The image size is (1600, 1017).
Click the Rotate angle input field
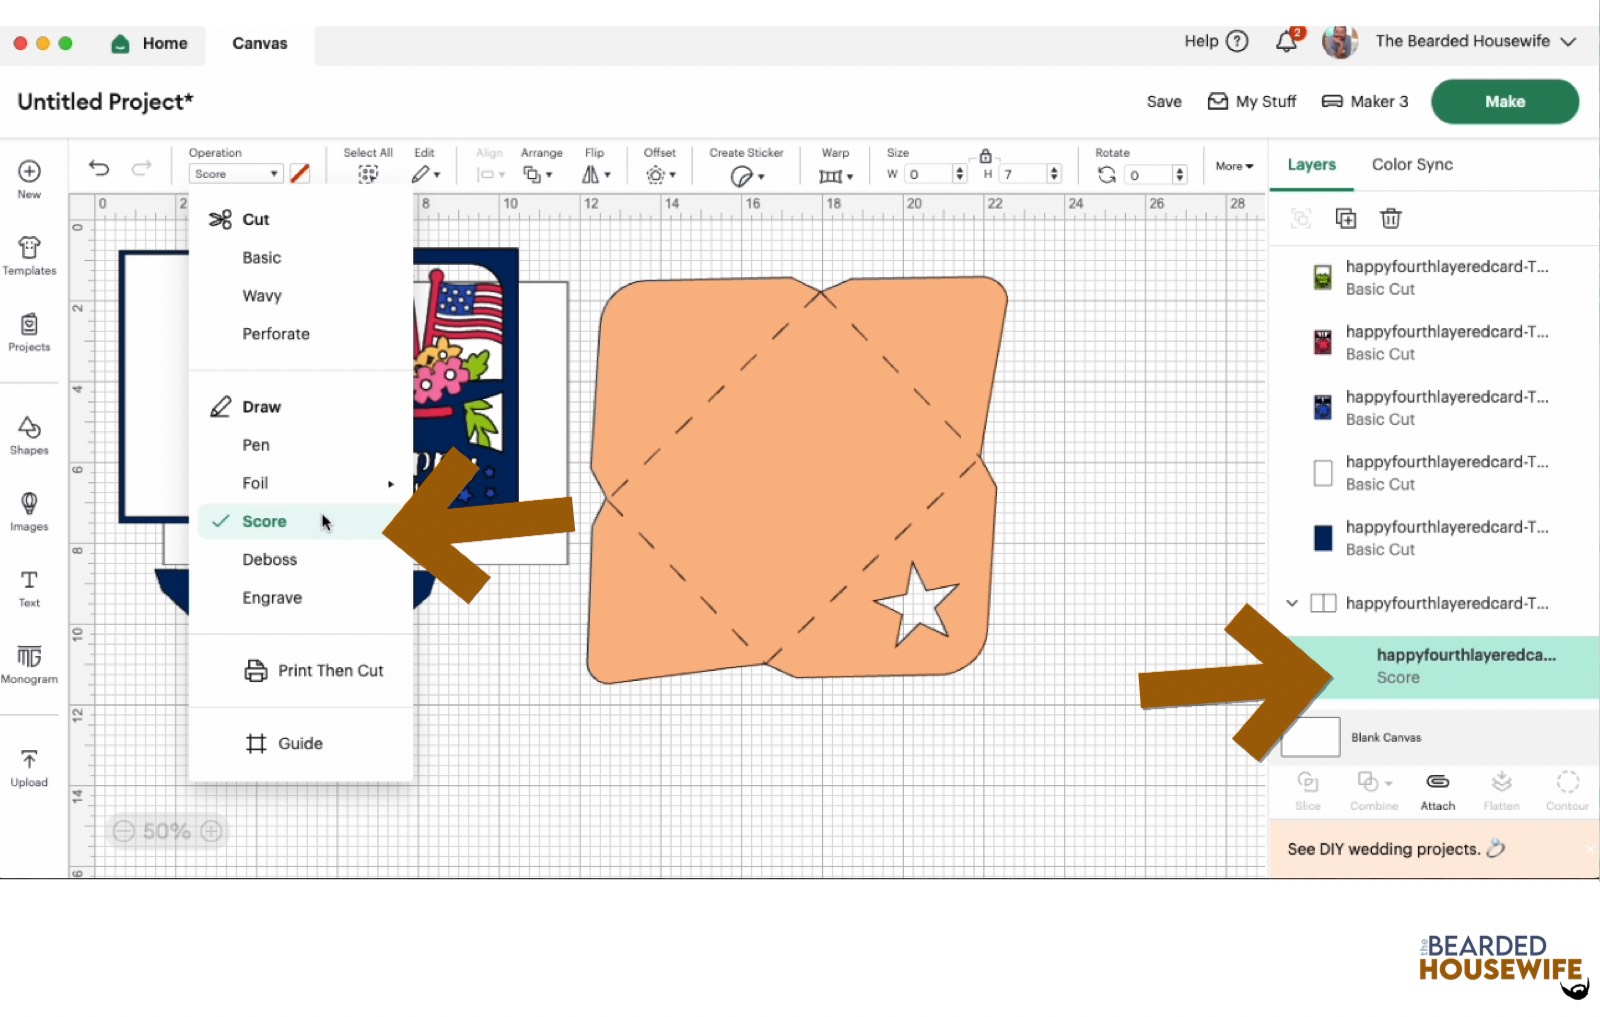(x=1149, y=175)
